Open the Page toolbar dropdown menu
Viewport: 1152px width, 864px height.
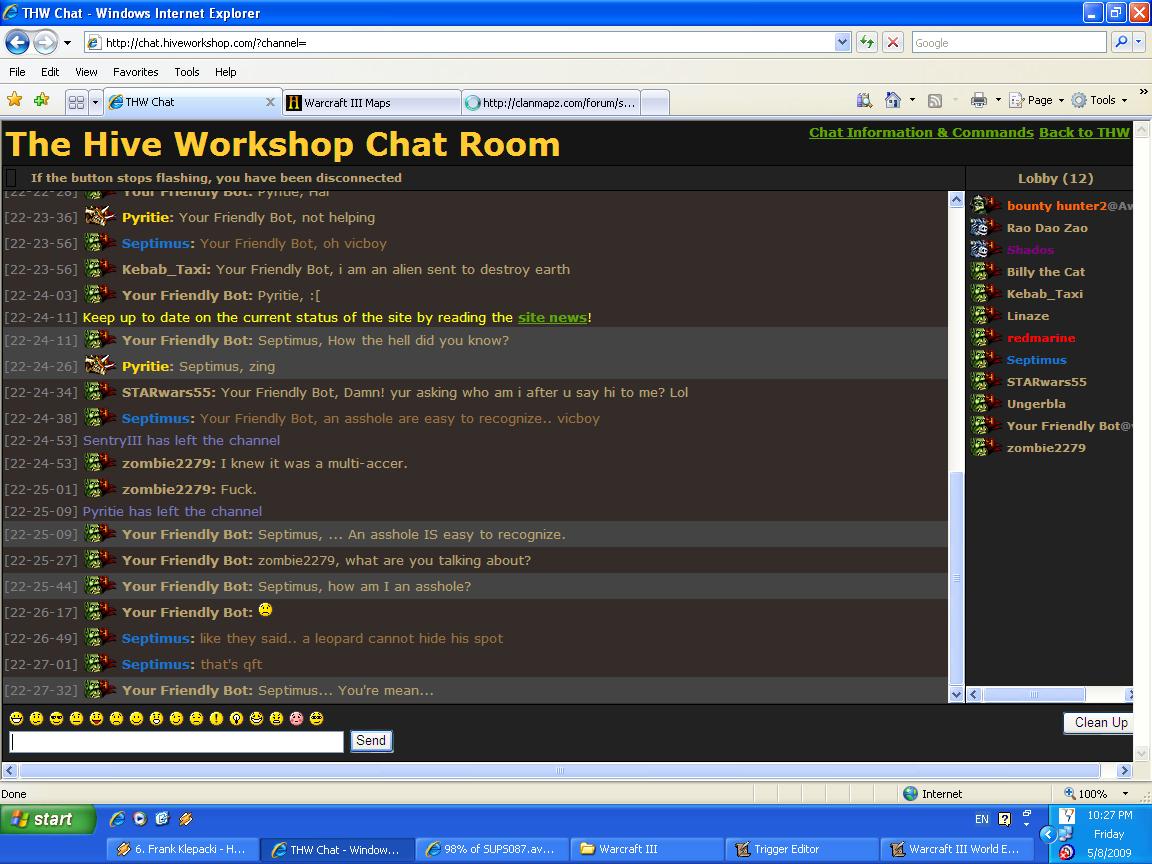(x=1037, y=100)
